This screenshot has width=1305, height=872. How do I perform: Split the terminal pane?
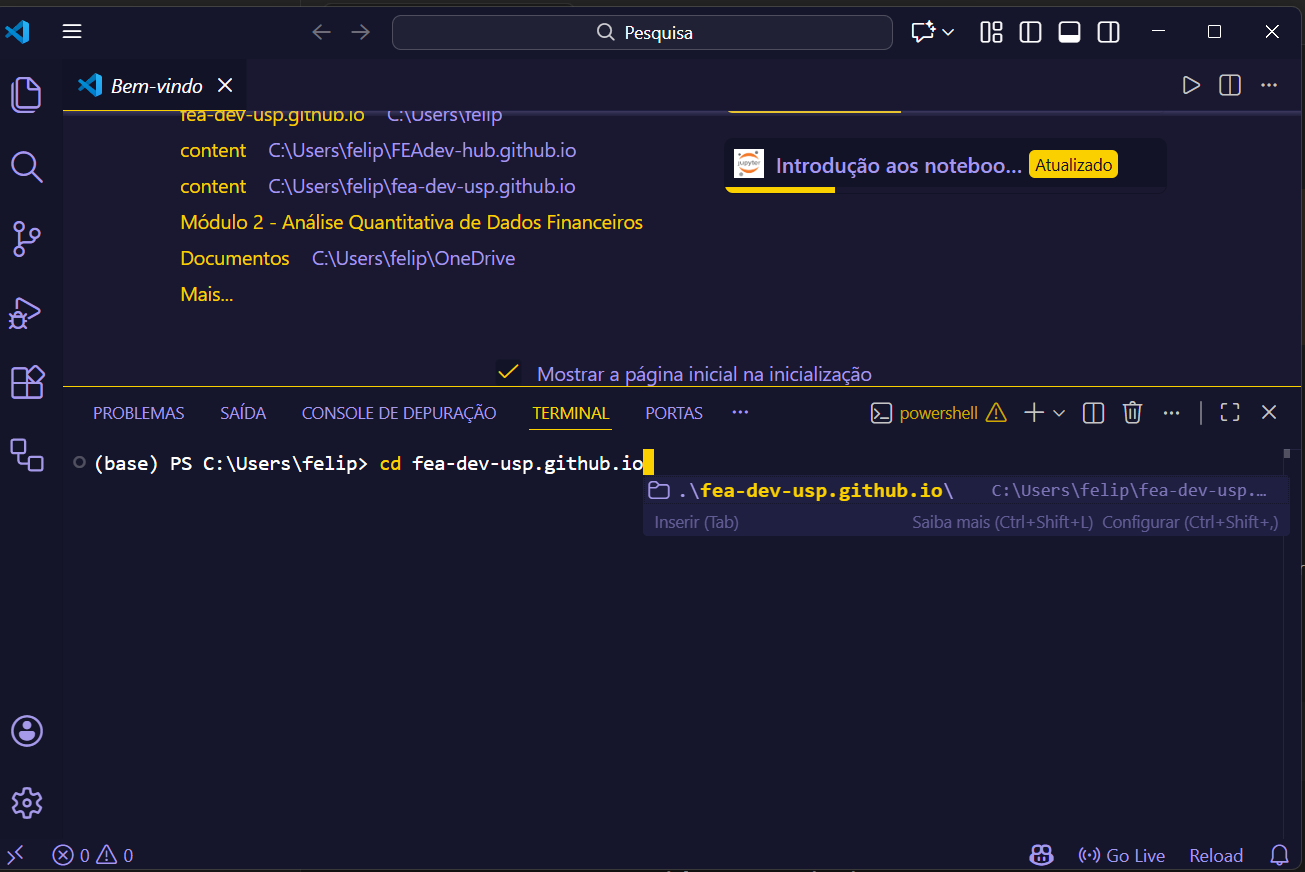1093,413
